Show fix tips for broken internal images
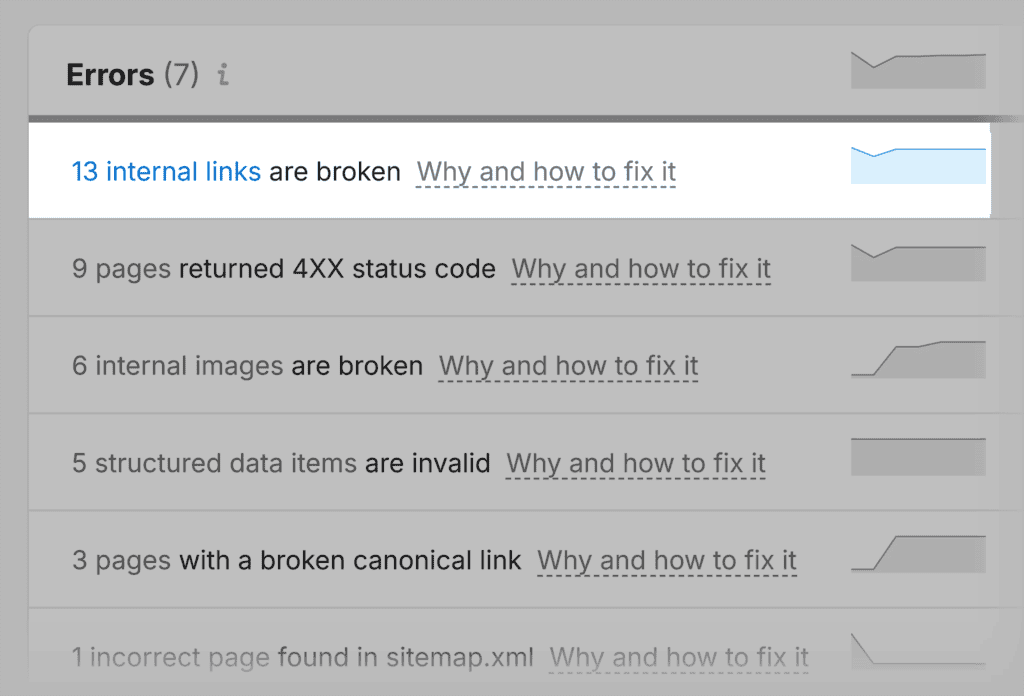Screen dimensions: 1024x696 pos(568,366)
